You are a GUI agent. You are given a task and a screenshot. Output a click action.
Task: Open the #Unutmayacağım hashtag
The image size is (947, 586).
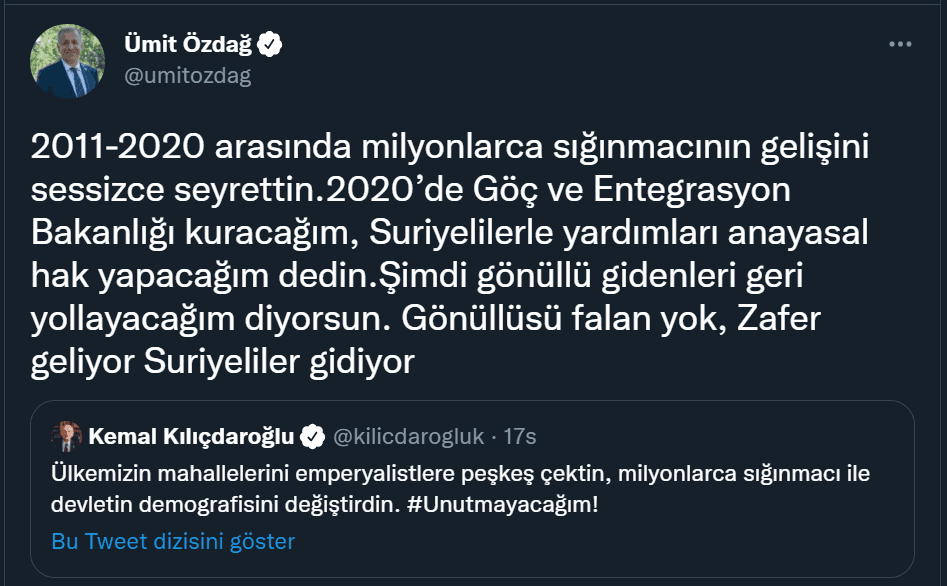[x=503, y=504]
